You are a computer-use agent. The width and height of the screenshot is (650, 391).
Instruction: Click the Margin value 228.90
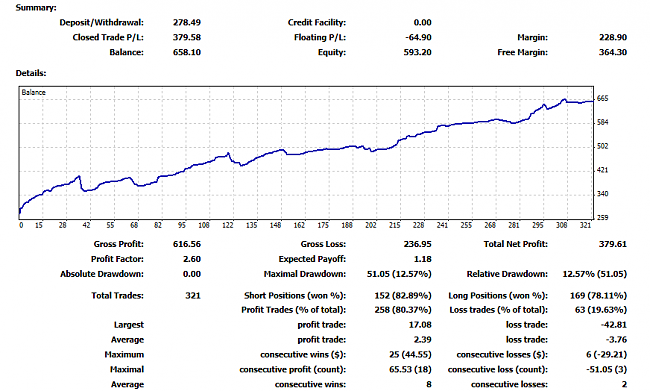click(613, 37)
